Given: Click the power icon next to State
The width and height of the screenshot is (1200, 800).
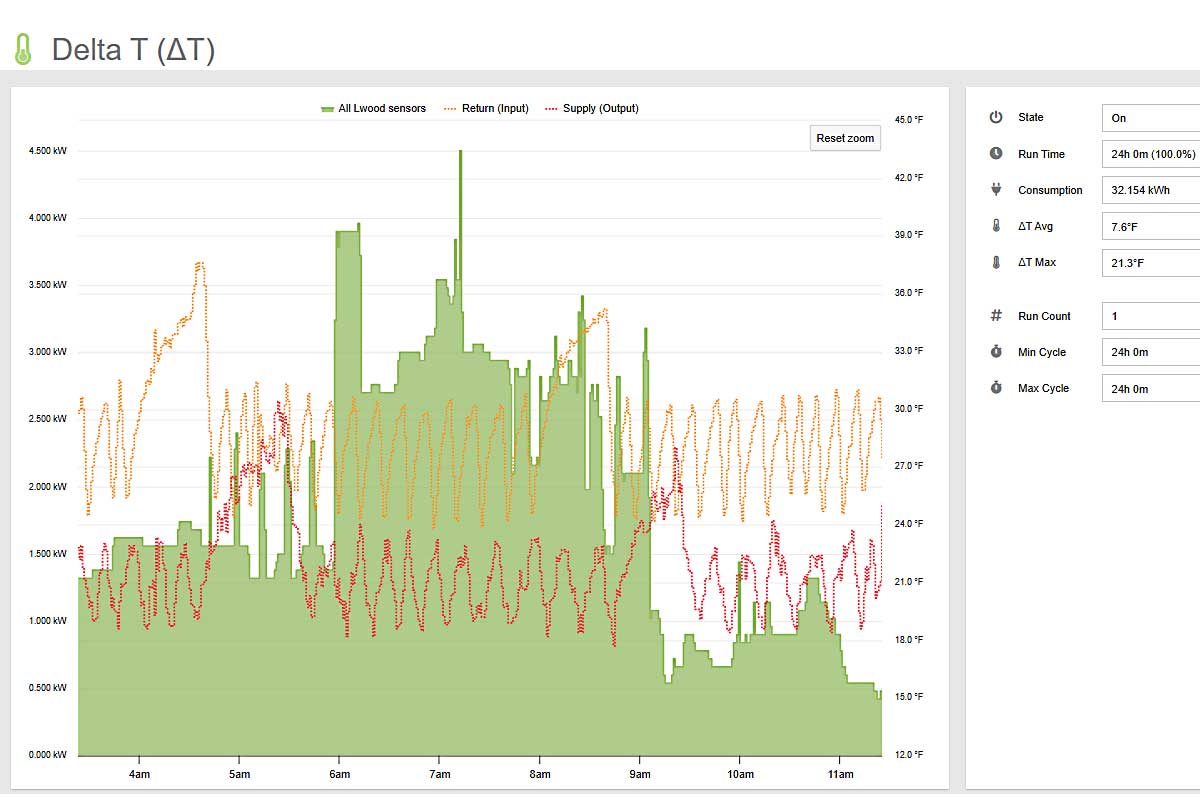Looking at the screenshot, I should (996, 118).
